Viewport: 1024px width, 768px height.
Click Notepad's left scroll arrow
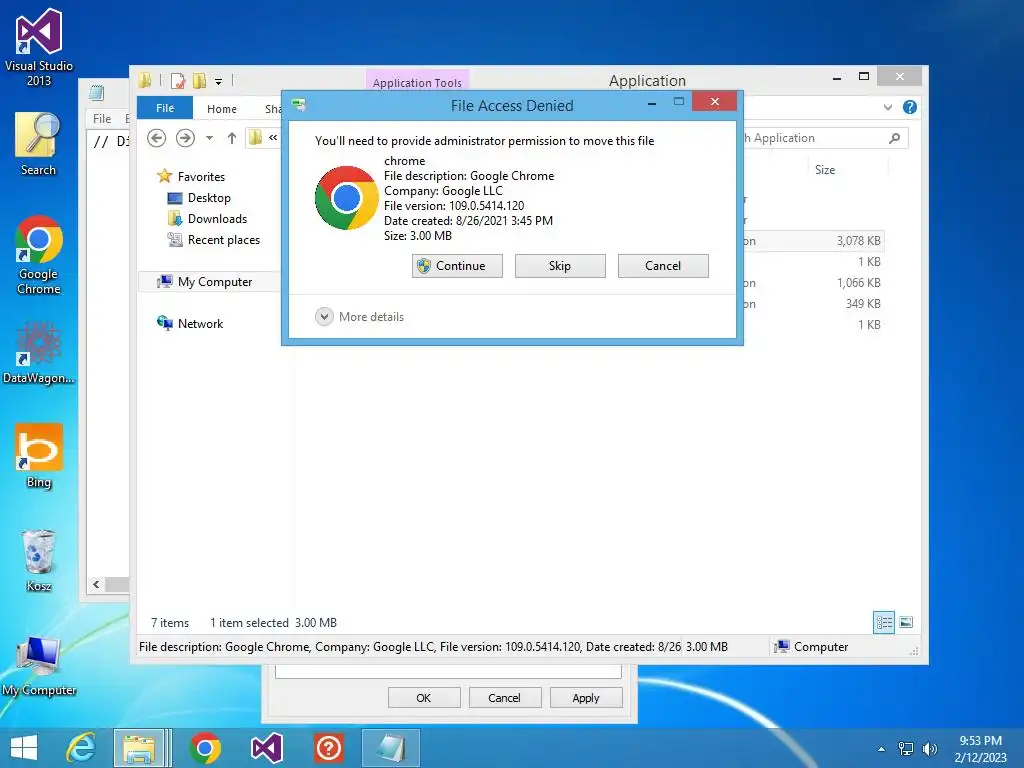[96, 584]
